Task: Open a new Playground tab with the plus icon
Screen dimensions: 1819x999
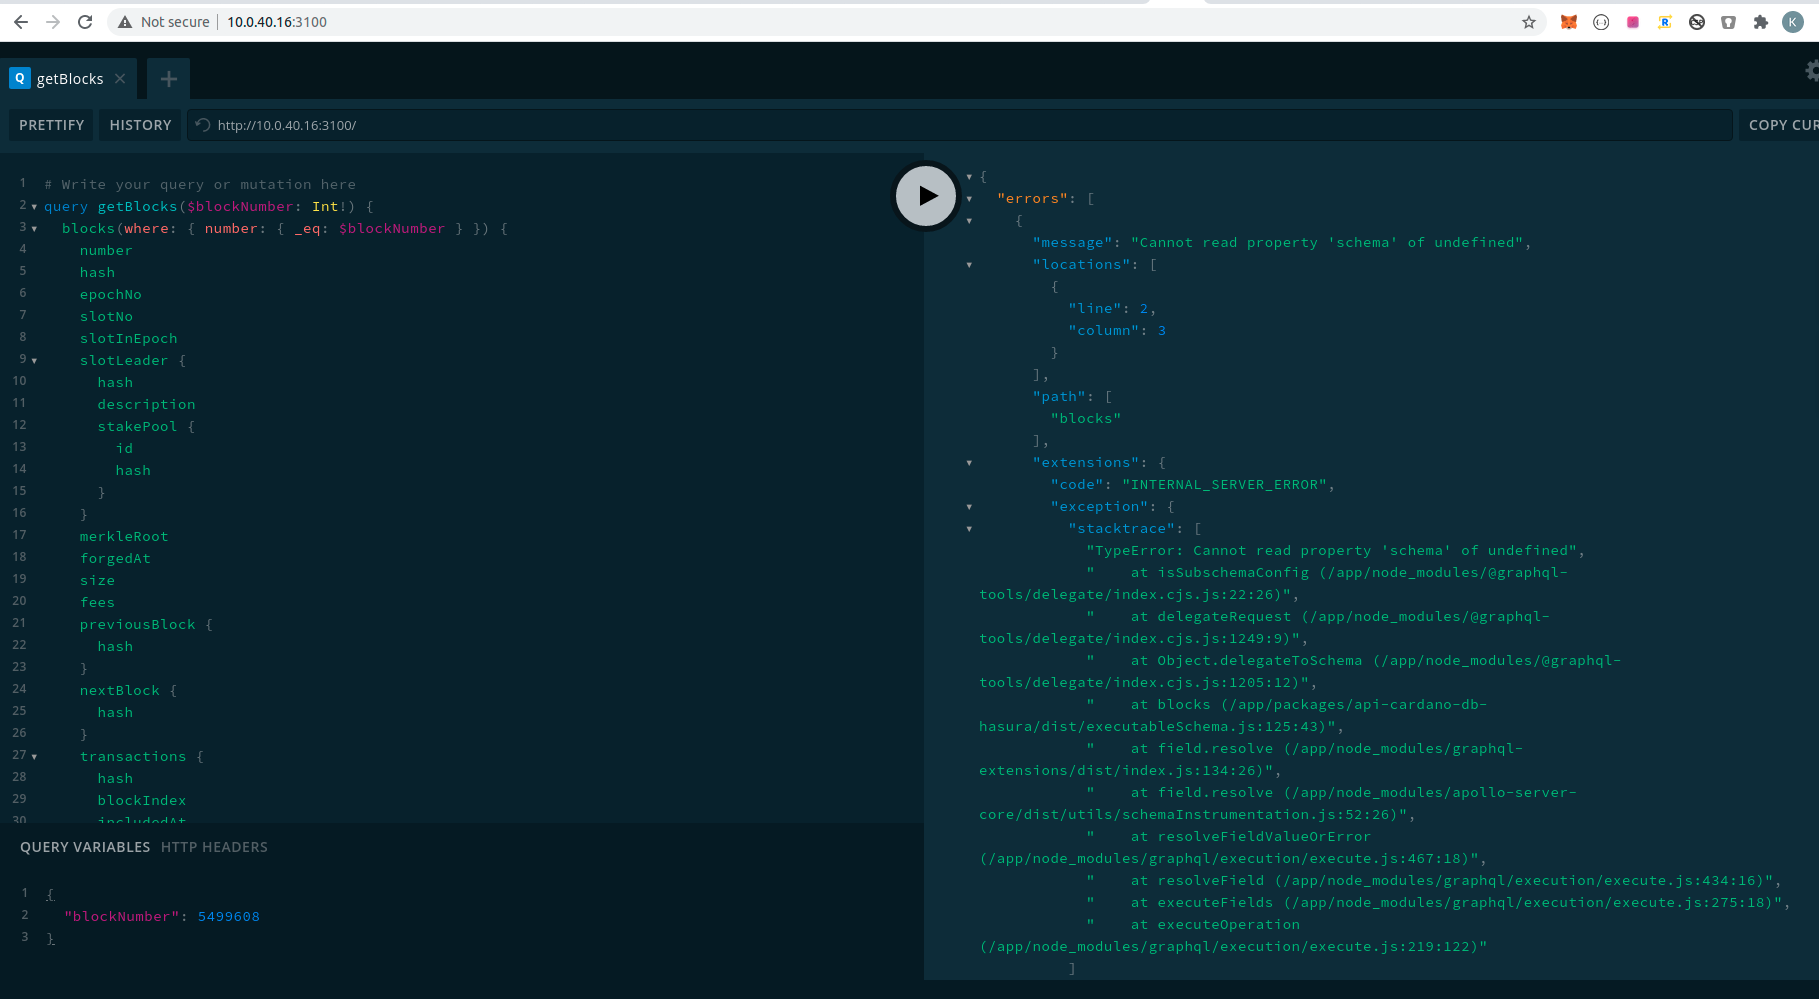Action: point(168,78)
